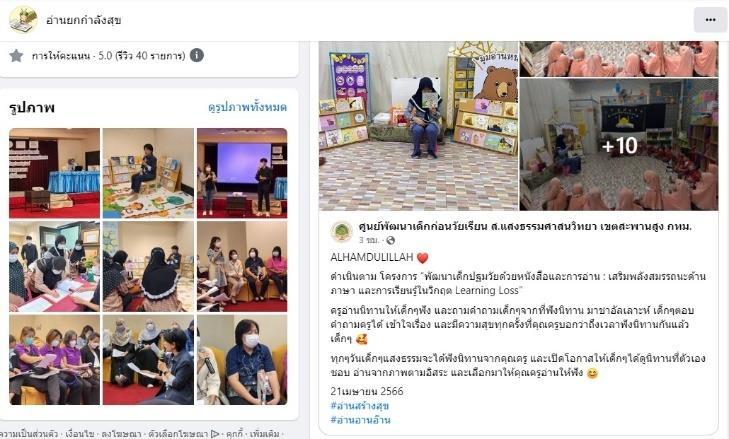Image resolution: width=729 pixels, height=439 pixels.
Task: Open the woman in blue shirt photo thumbnail
Action: (242, 359)
